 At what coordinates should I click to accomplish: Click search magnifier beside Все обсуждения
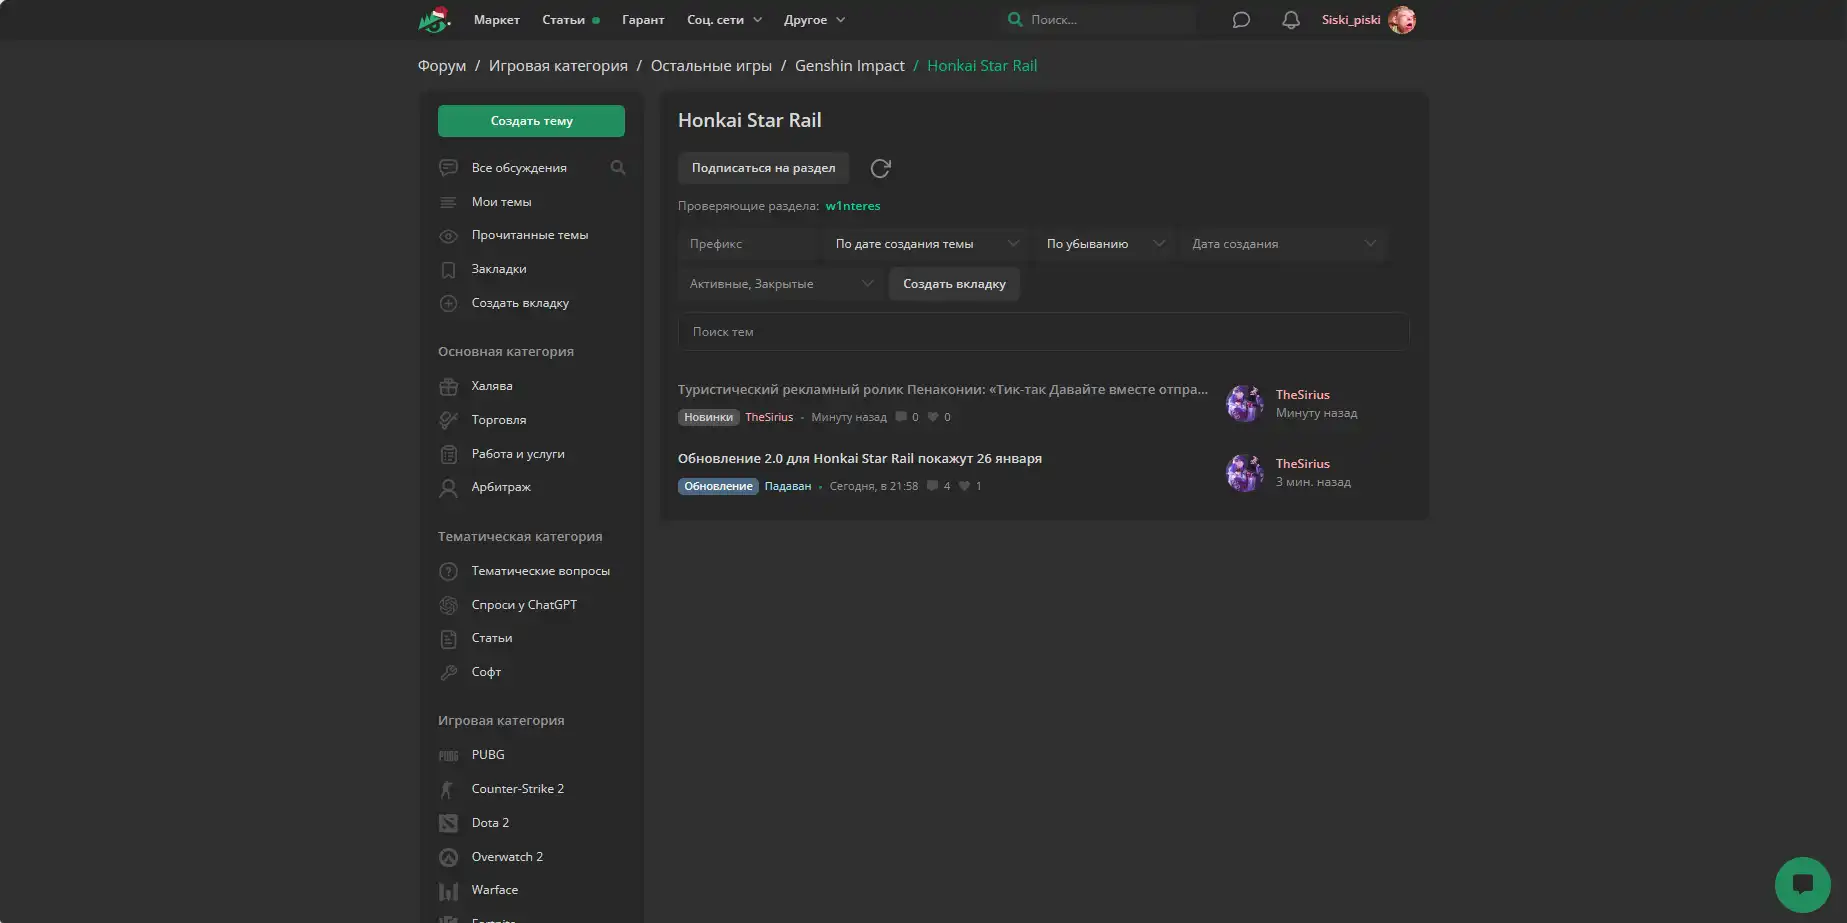coord(618,168)
